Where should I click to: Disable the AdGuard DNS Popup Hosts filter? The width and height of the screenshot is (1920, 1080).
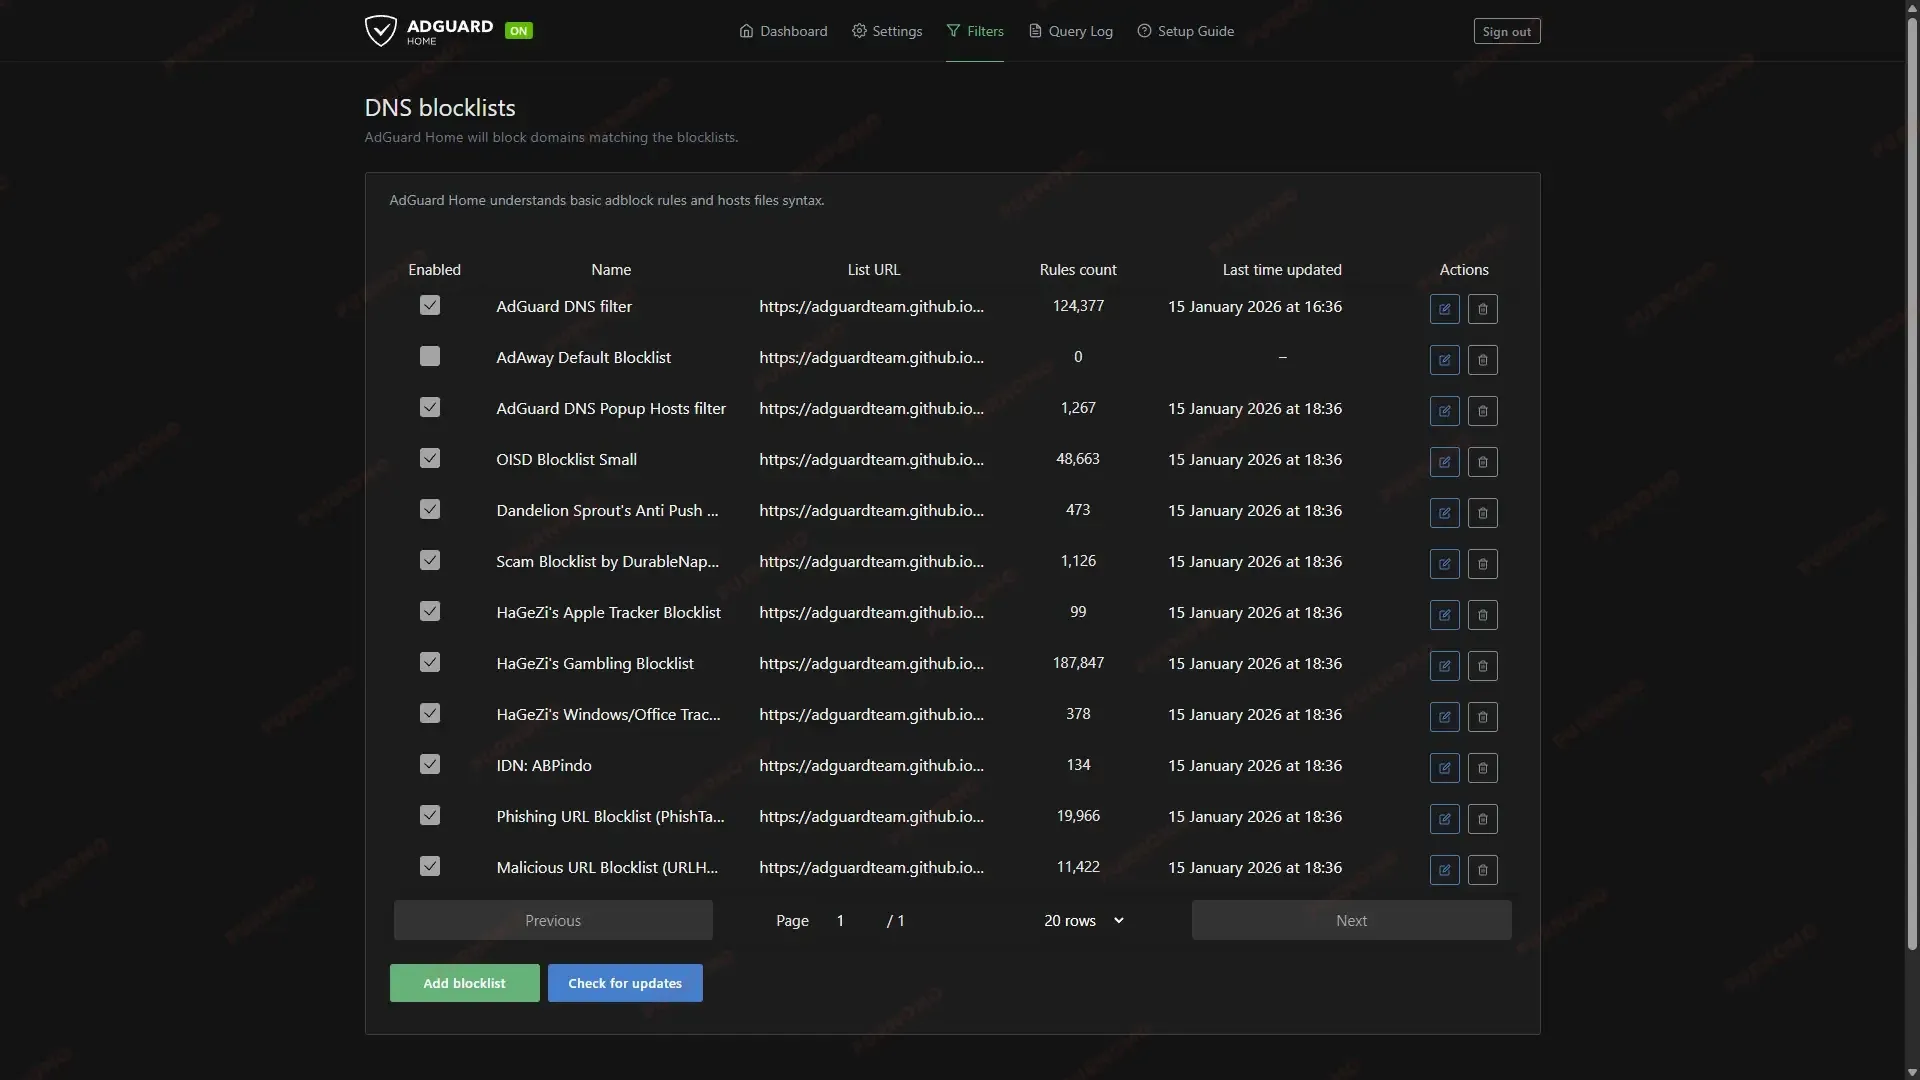pos(430,407)
